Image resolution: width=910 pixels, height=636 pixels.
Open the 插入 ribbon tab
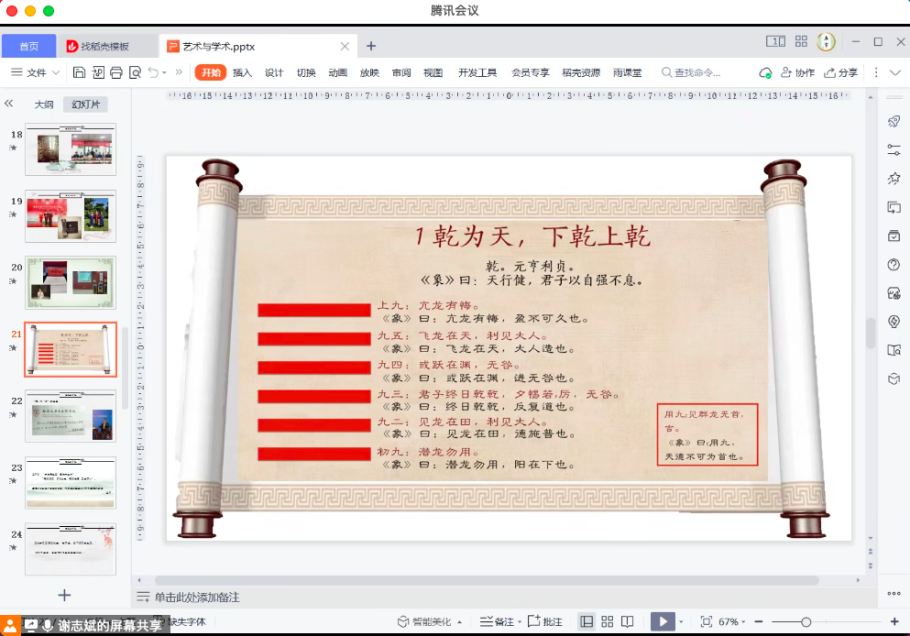[x=242, y=73]
